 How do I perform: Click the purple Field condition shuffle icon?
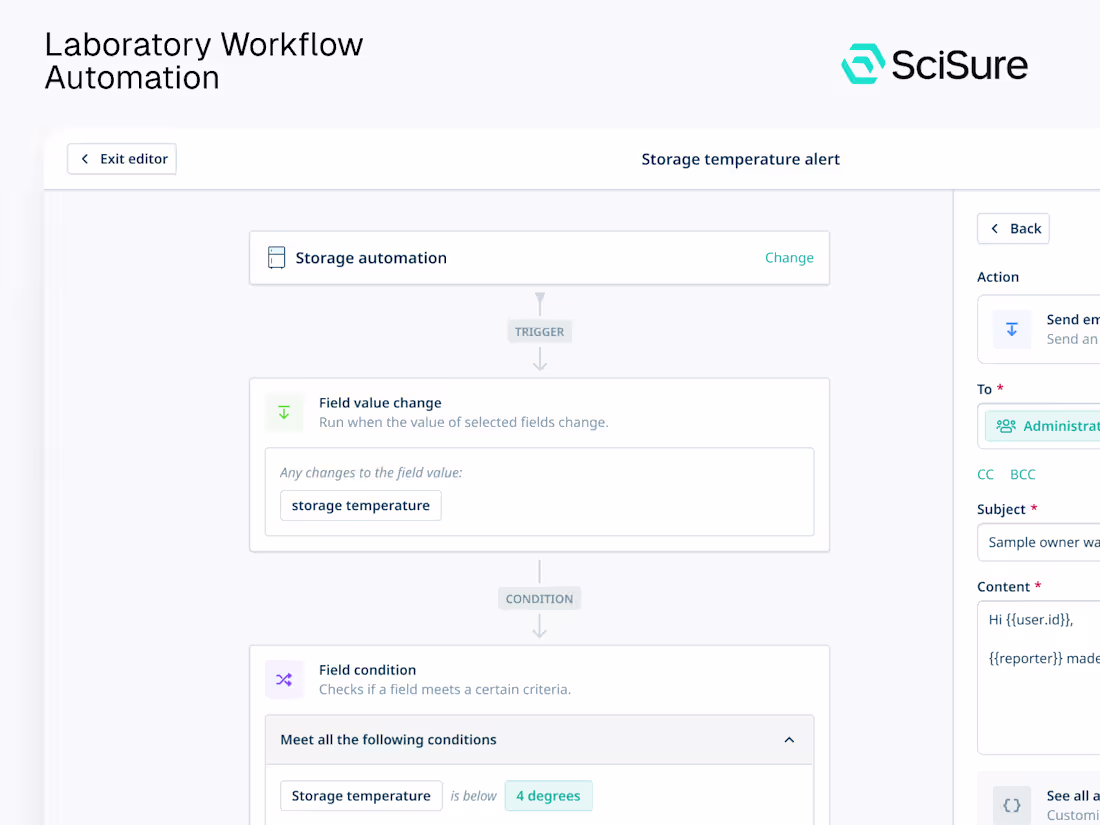point(284,679)
